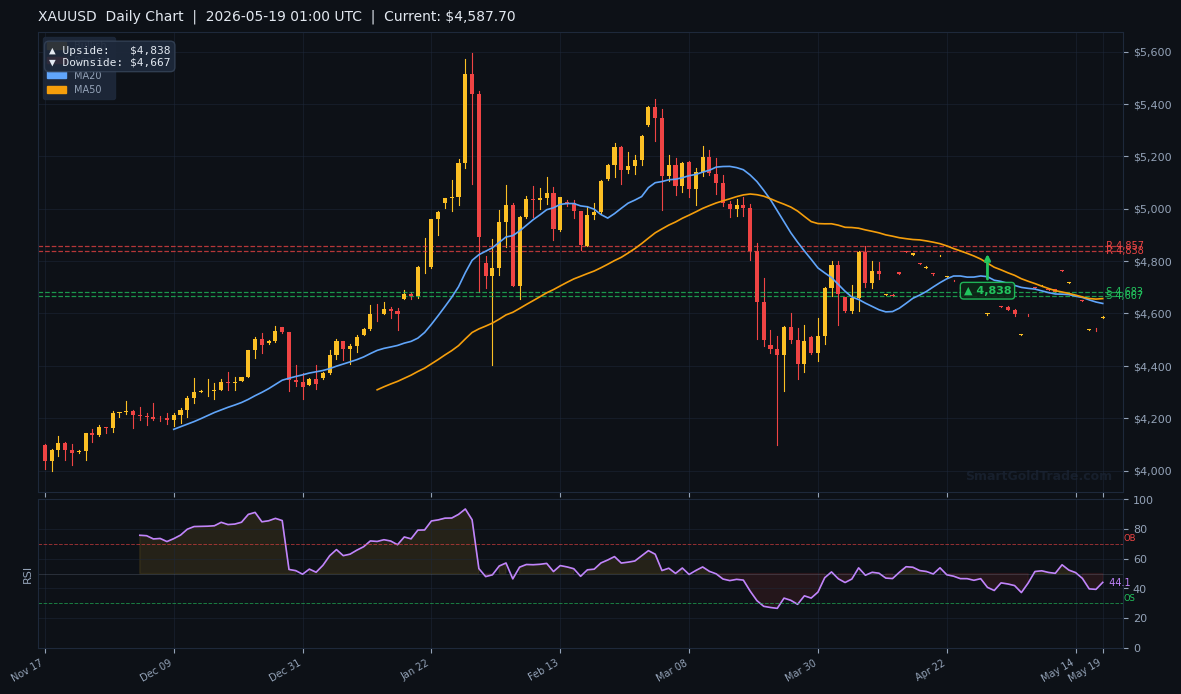The image size is (1181, 694).
Task: Click the $4,400 price axis label
Action: tap(1152, 367)
